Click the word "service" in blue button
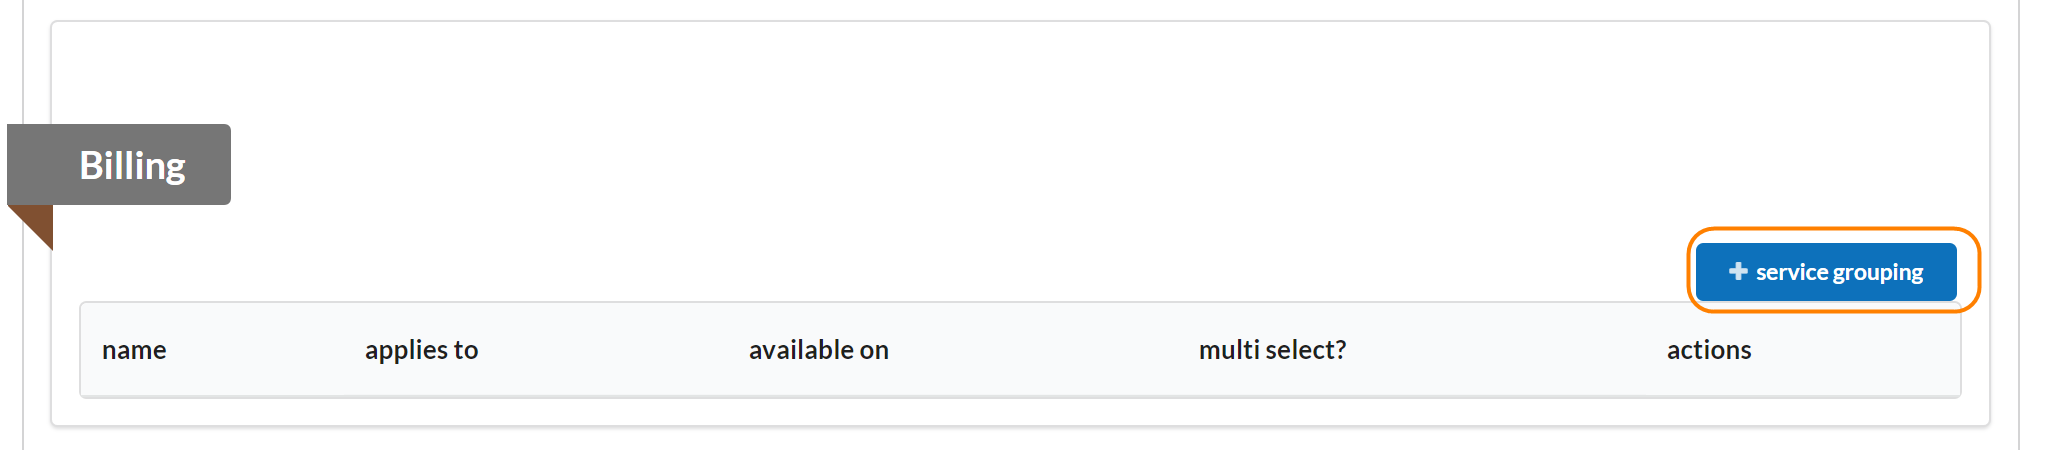 (1792, 272)
